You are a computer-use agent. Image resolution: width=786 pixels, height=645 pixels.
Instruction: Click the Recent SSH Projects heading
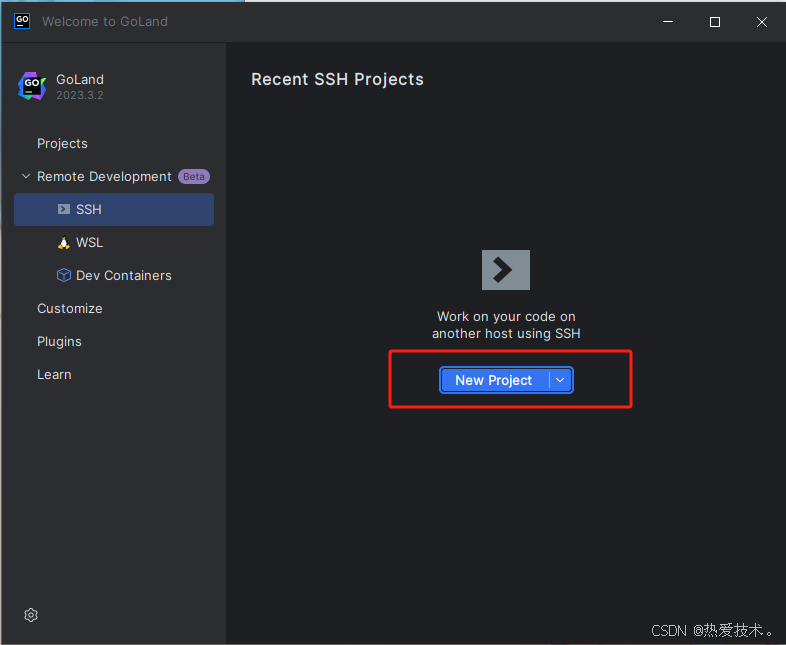337,79
